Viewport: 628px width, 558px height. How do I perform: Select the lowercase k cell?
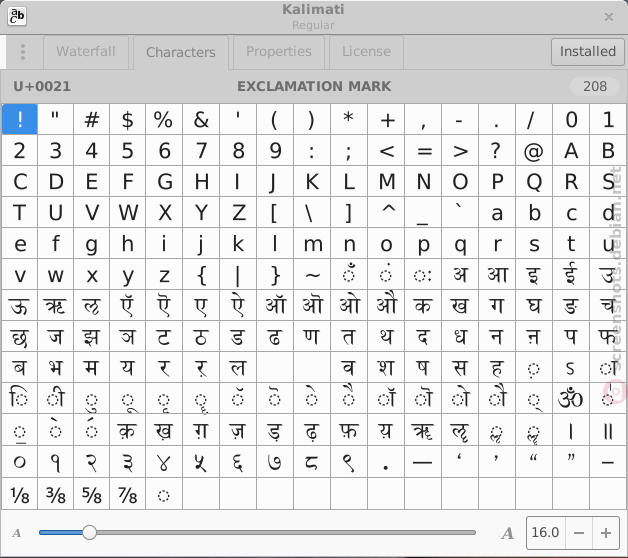pyautogui.click(x=238, y=244)
